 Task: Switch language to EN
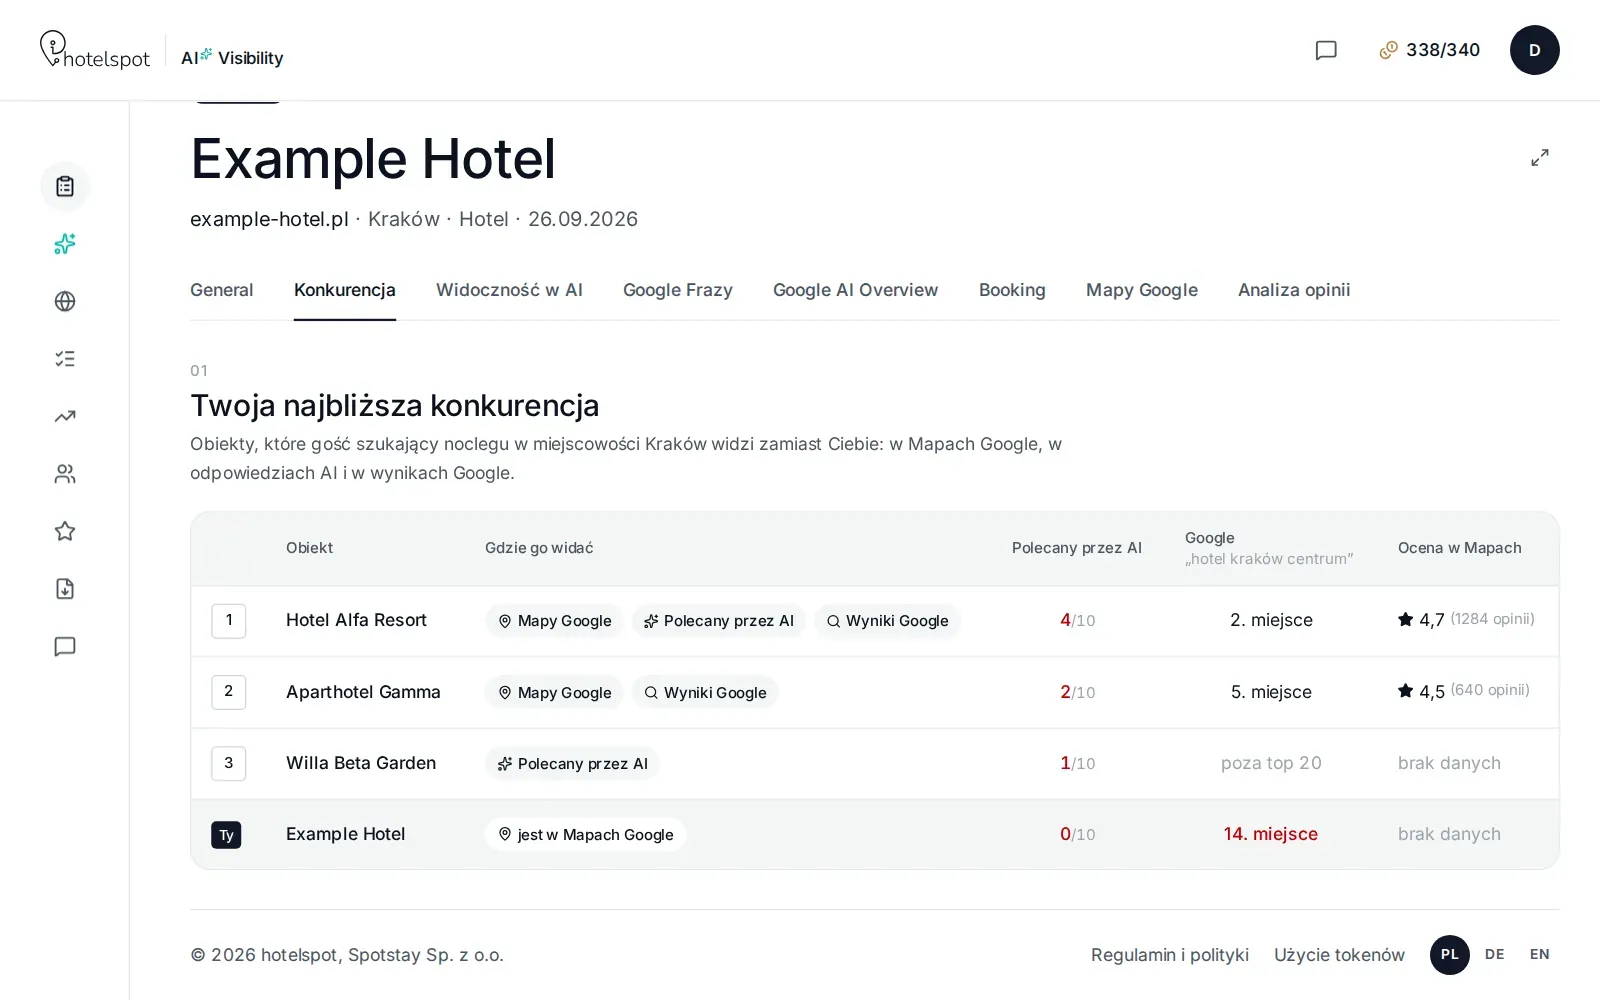coord(1540,955)
